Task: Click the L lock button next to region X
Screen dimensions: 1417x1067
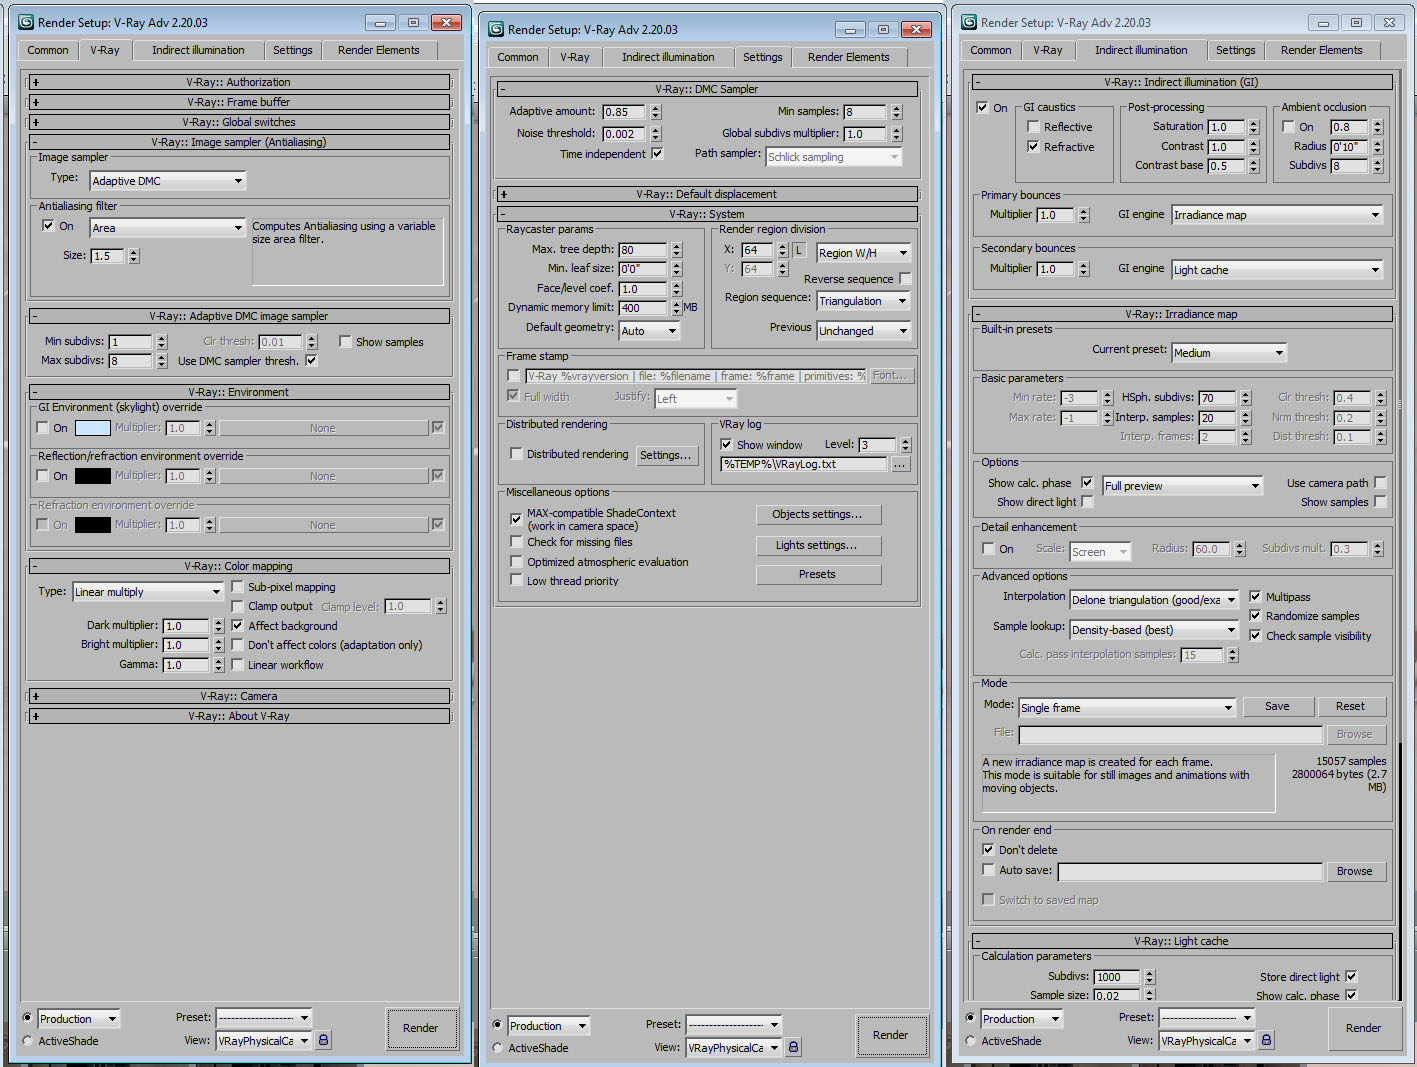Action: (x=799, y=250)
